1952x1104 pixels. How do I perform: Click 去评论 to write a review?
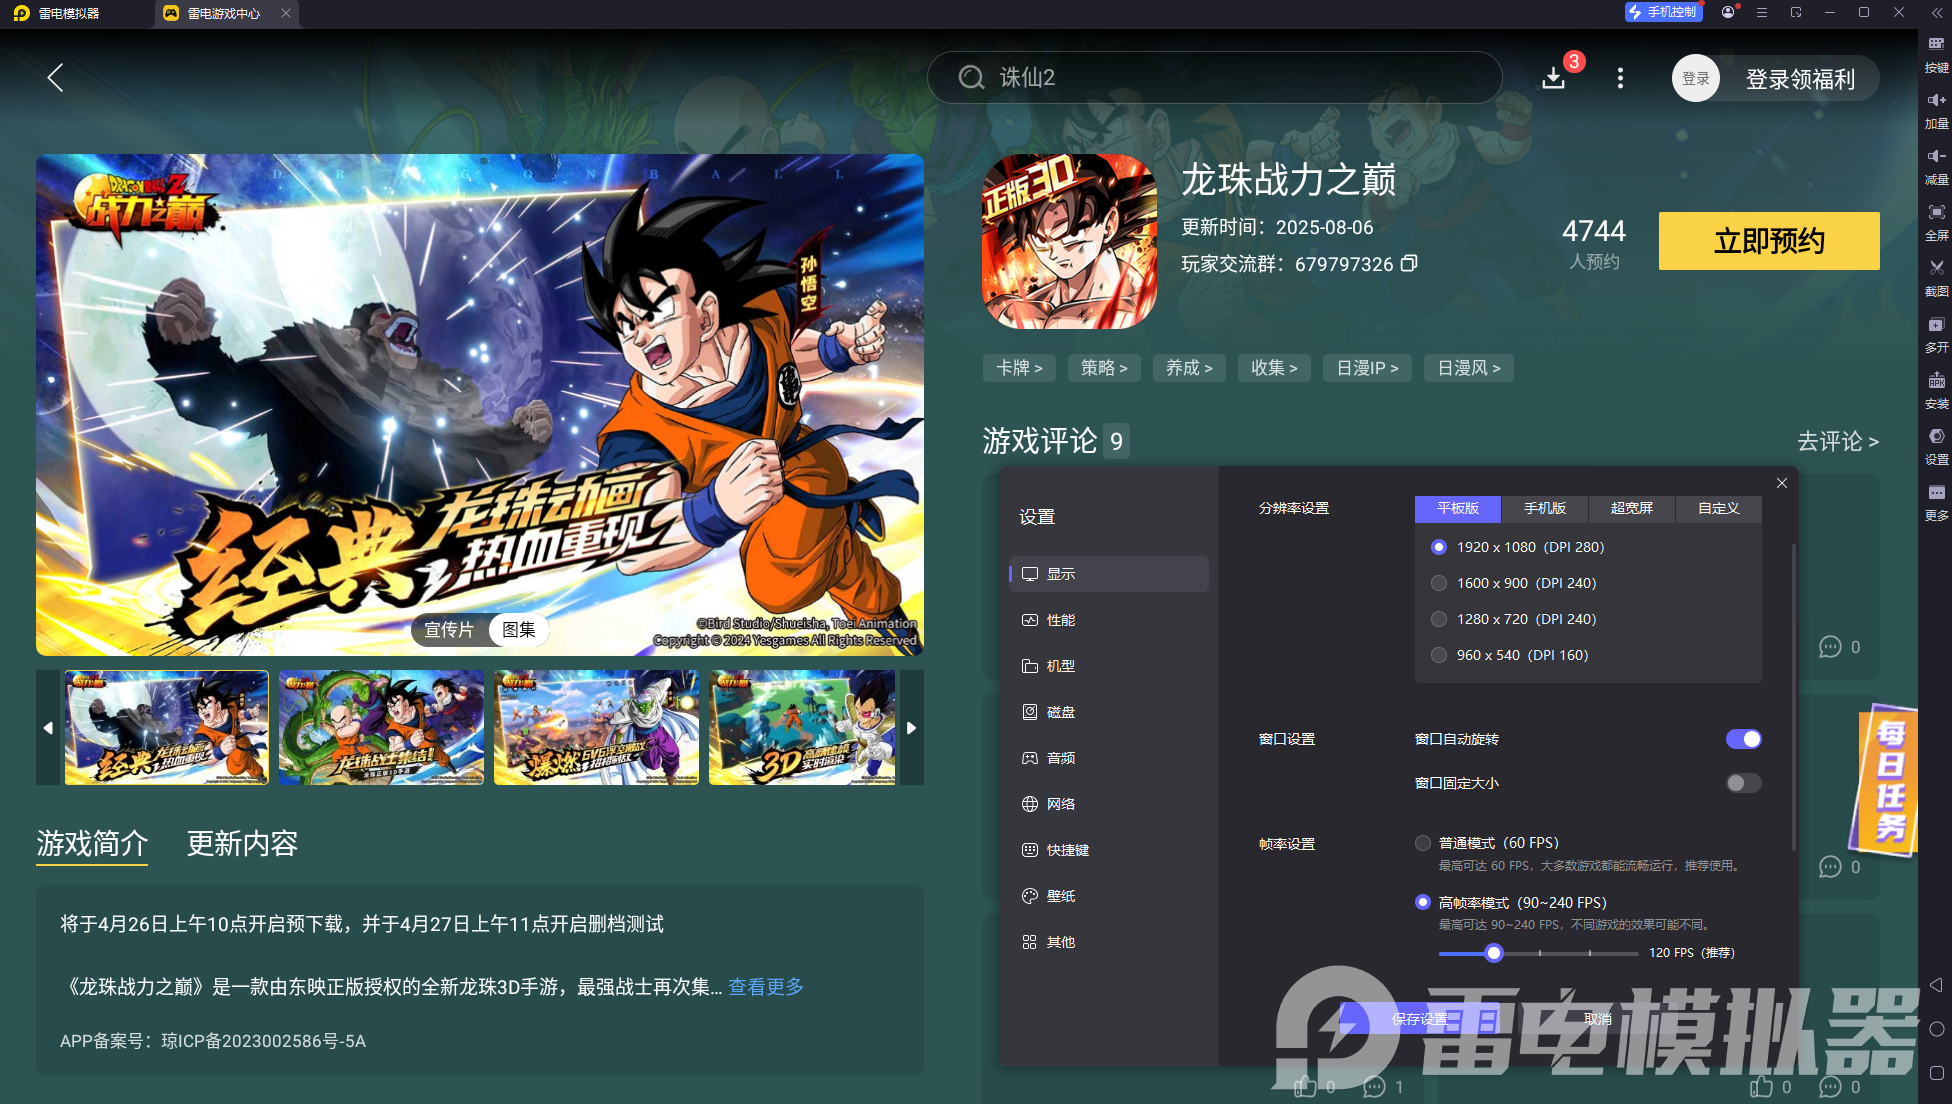[x=1837, y=441]
